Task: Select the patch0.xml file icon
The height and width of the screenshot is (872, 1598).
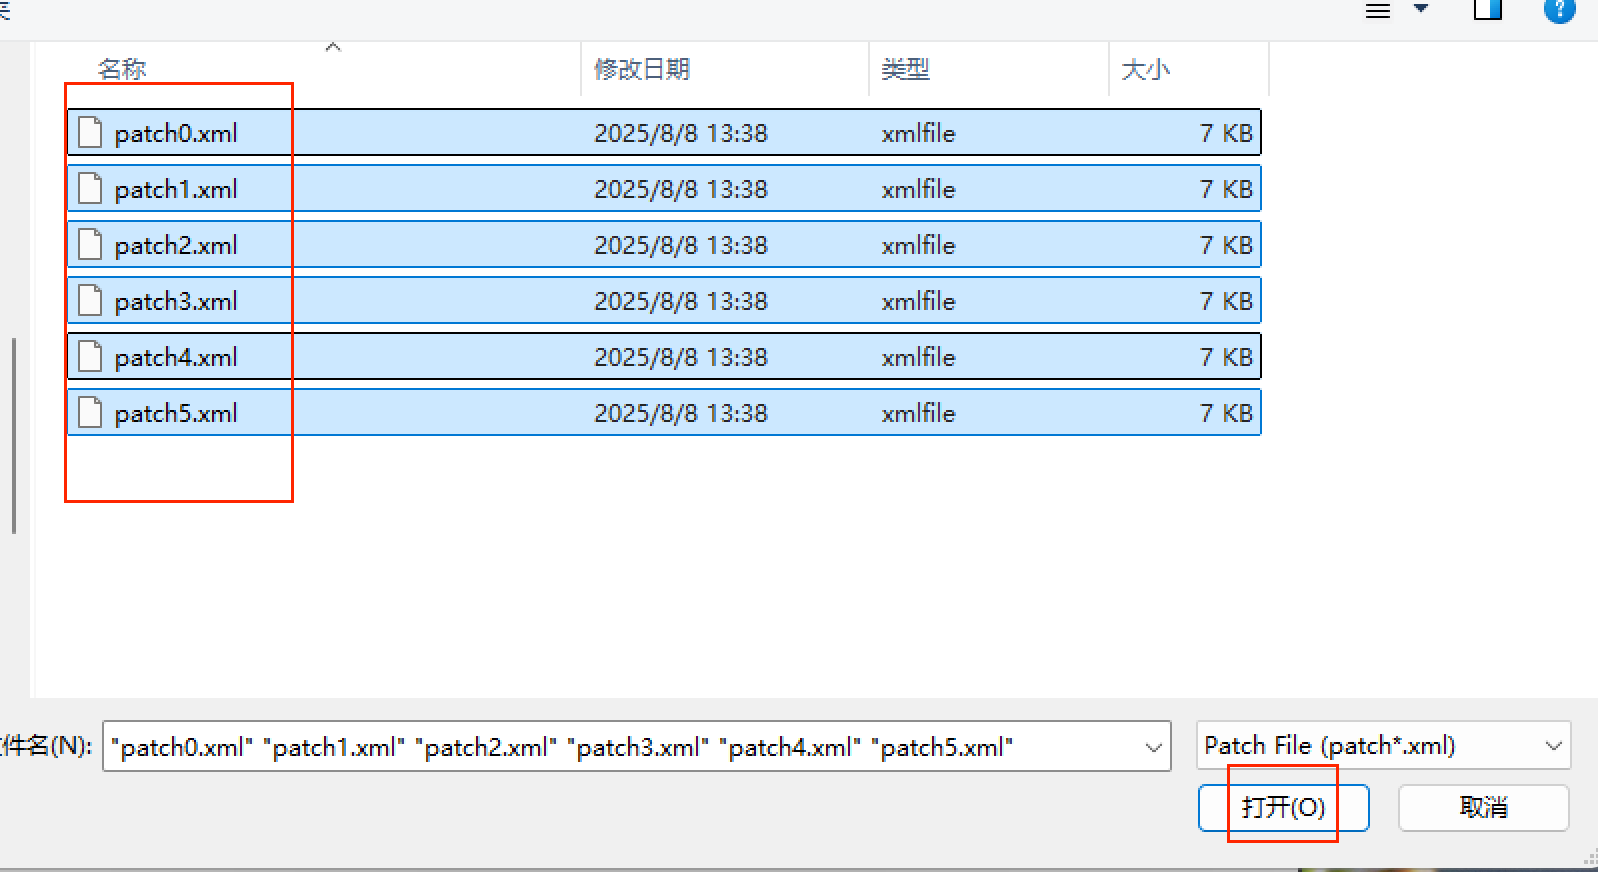Action: (x=91, y=133)
